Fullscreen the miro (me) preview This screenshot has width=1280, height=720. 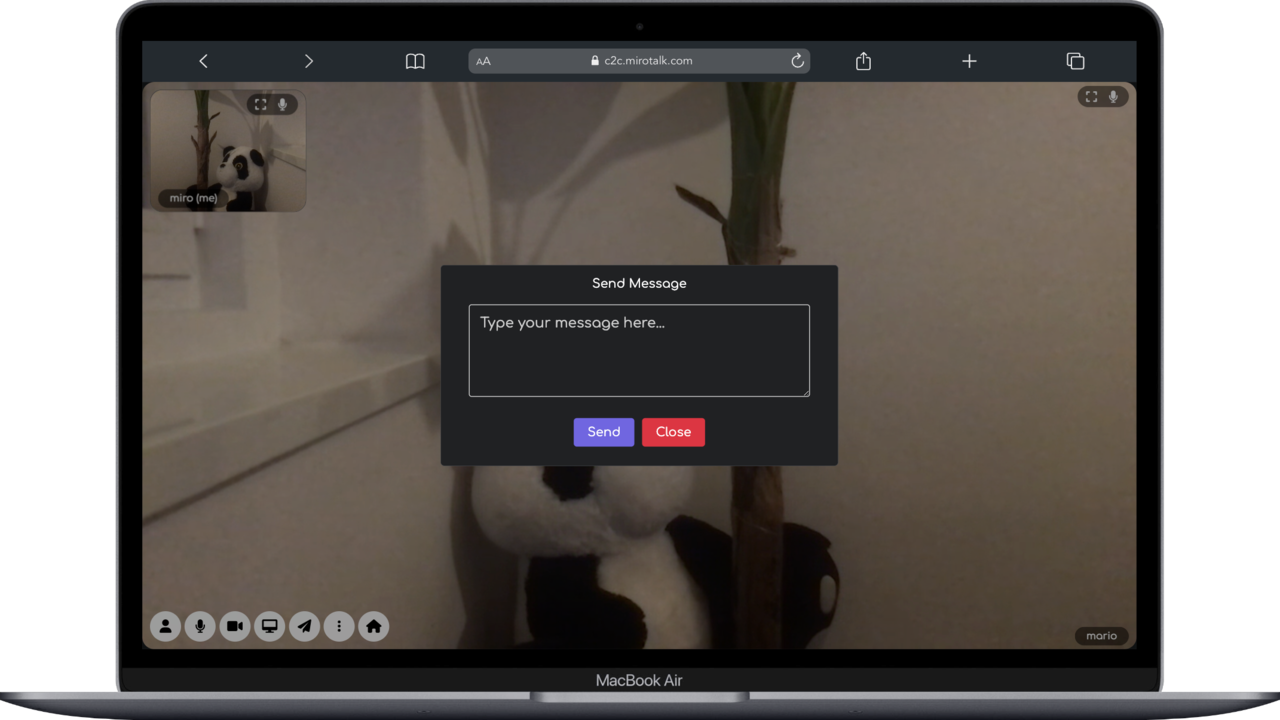click(x=260, y=104)
